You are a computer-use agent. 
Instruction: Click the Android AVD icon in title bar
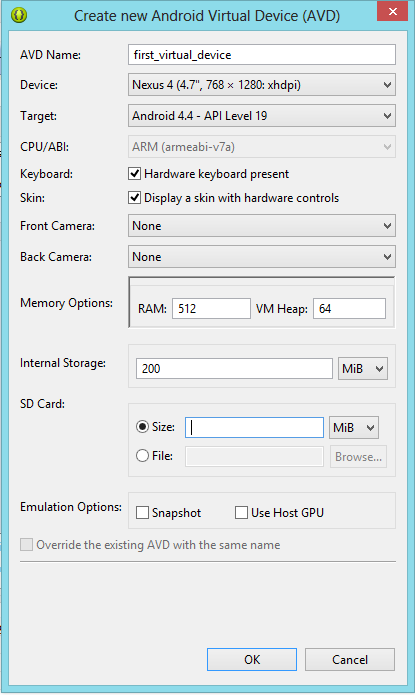(x=19, y=15)
